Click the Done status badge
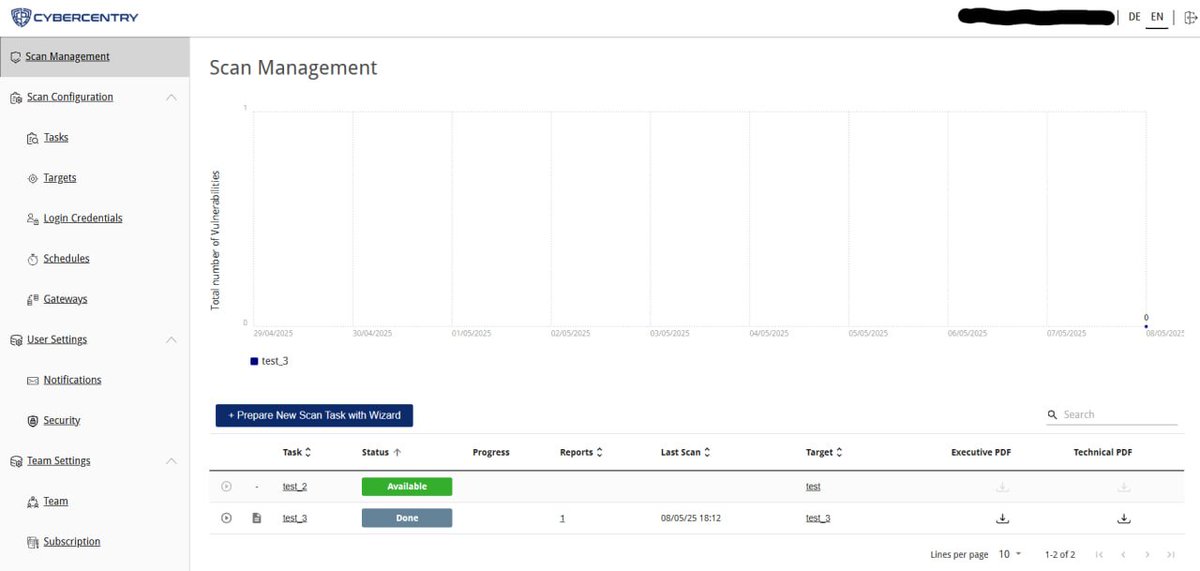This screenshot has height=571, width=1200. pos(407,518)
